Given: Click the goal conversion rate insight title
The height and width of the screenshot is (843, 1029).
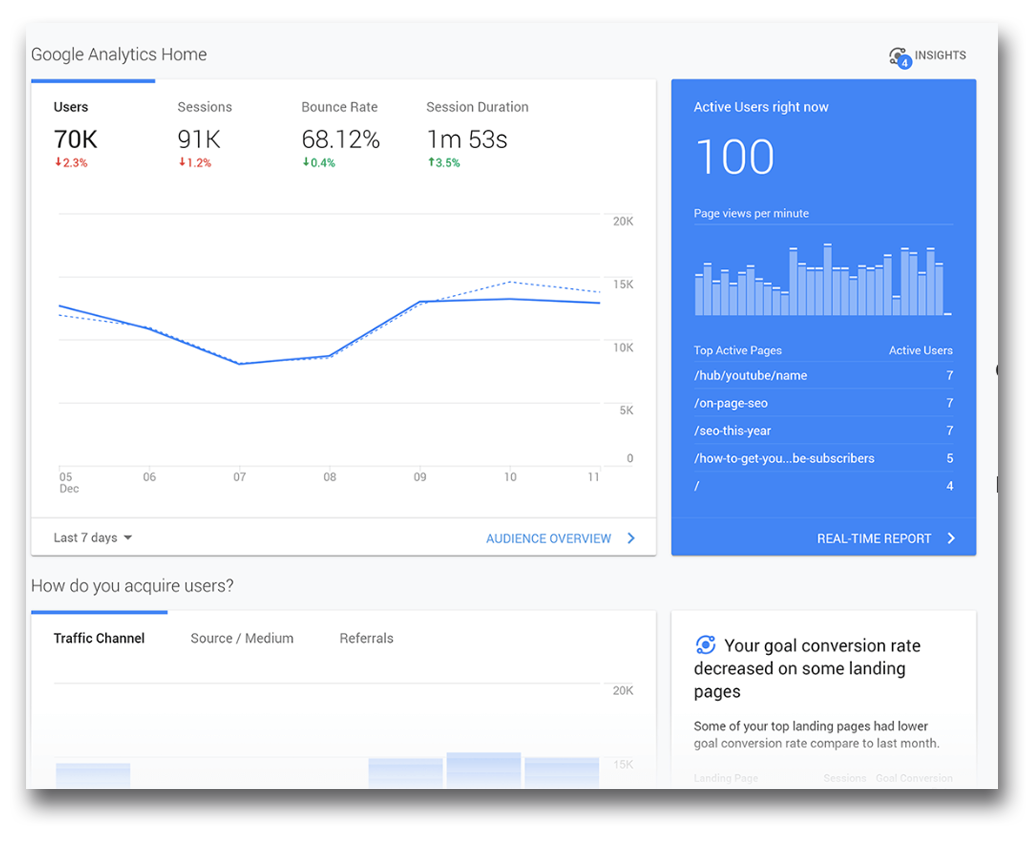Looking at the screenshot, I should 807,668.
